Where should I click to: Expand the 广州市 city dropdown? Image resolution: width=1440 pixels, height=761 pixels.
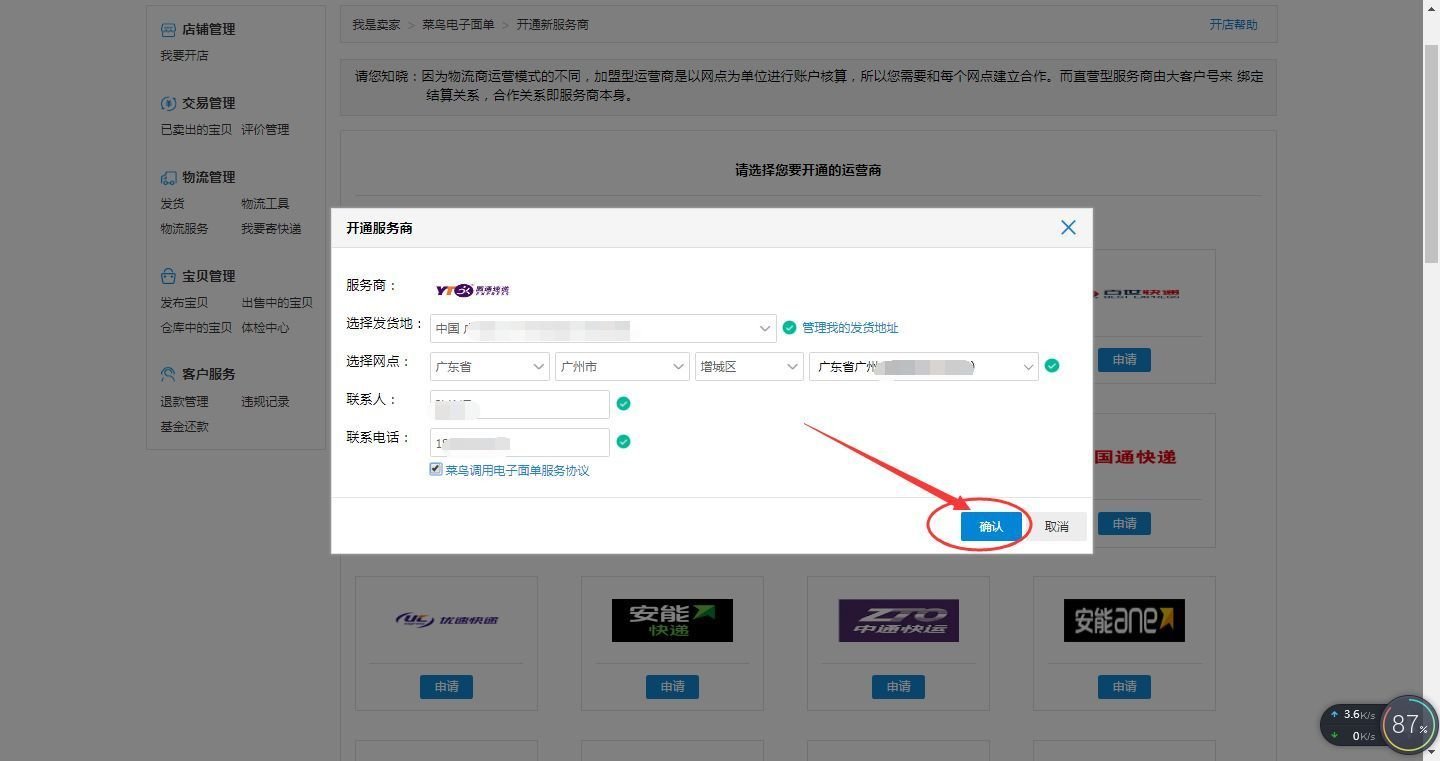click(x=622, y=367)
